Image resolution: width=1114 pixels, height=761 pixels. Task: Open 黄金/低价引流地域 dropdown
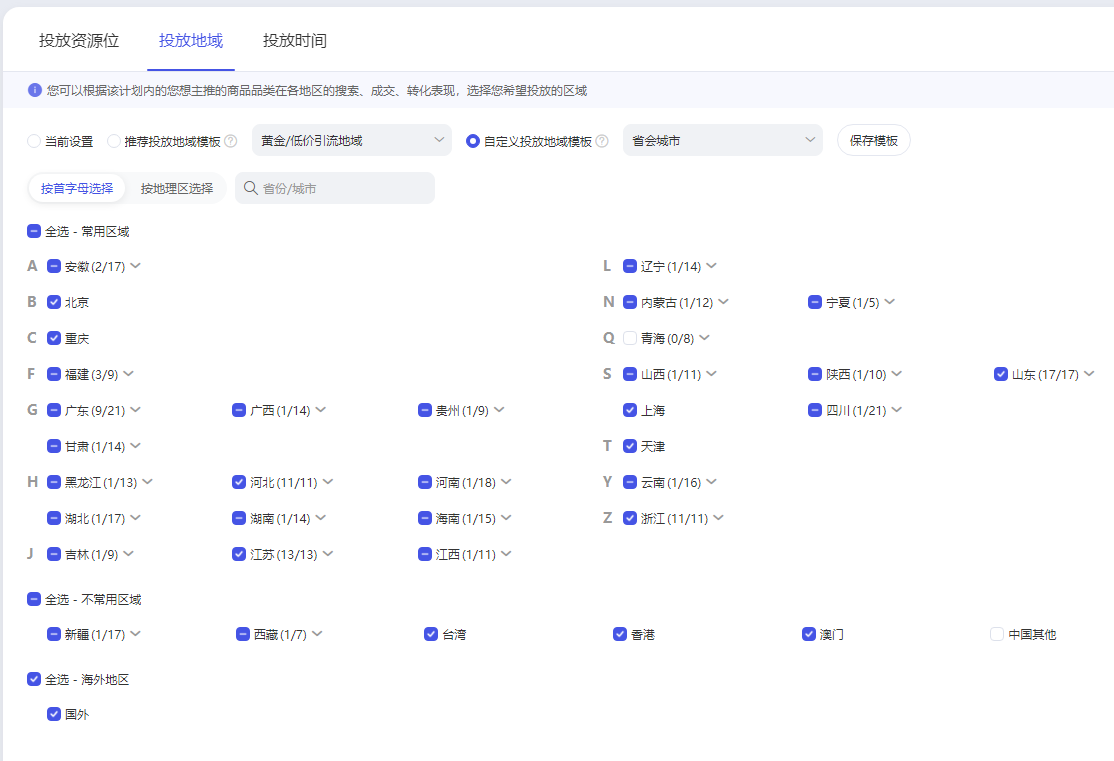tap(351, 141)
